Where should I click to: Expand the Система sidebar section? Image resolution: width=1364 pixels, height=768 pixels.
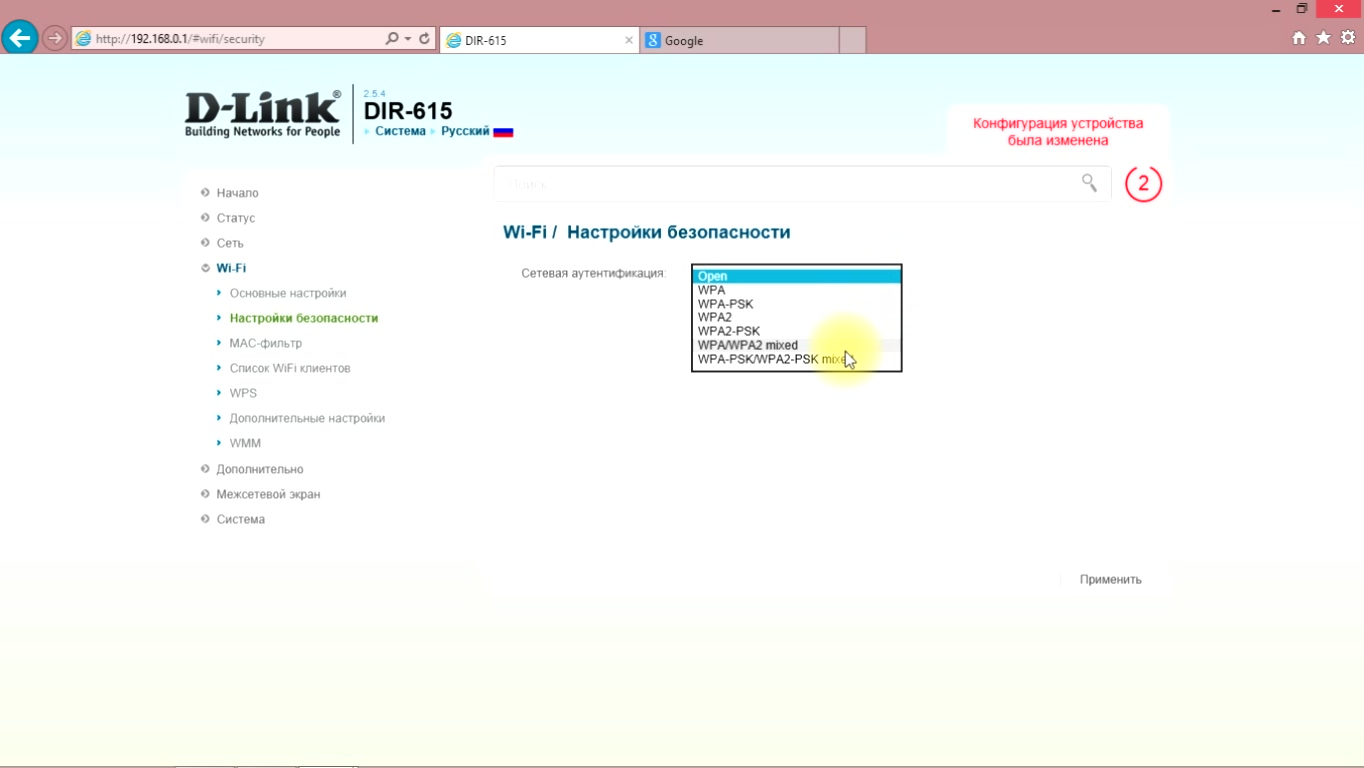coord(240,519)
